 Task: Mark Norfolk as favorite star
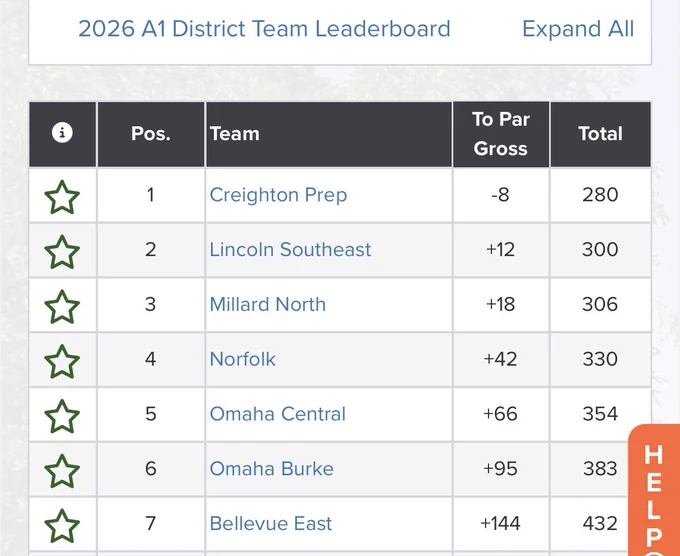tap(62, 362)
